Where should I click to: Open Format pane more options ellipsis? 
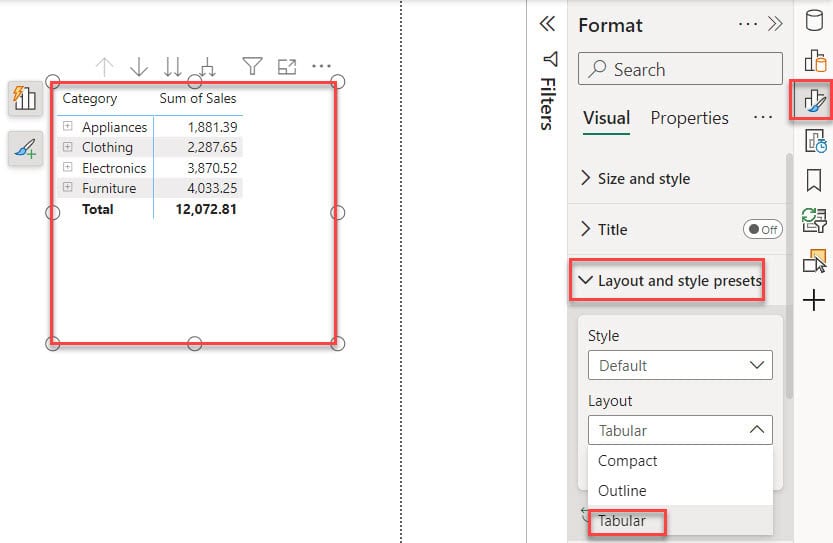(x=747, y=24)
